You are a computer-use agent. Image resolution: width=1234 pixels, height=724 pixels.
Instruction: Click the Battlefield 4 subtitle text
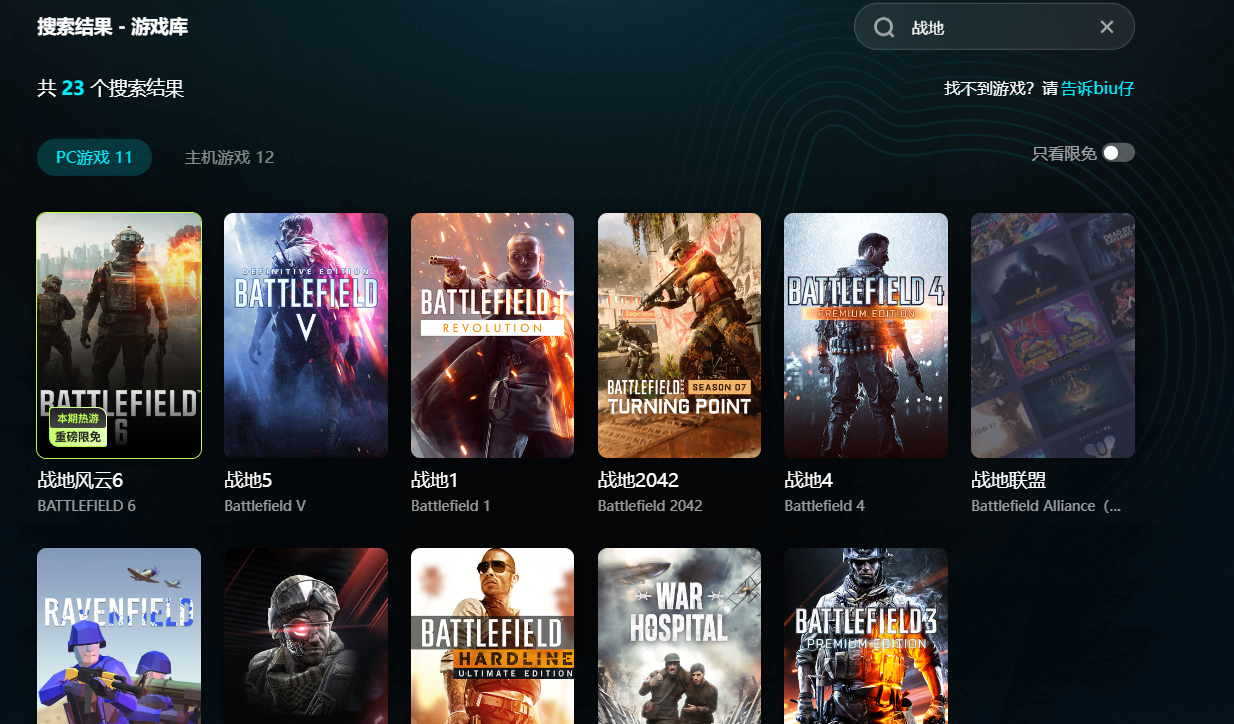825,506
